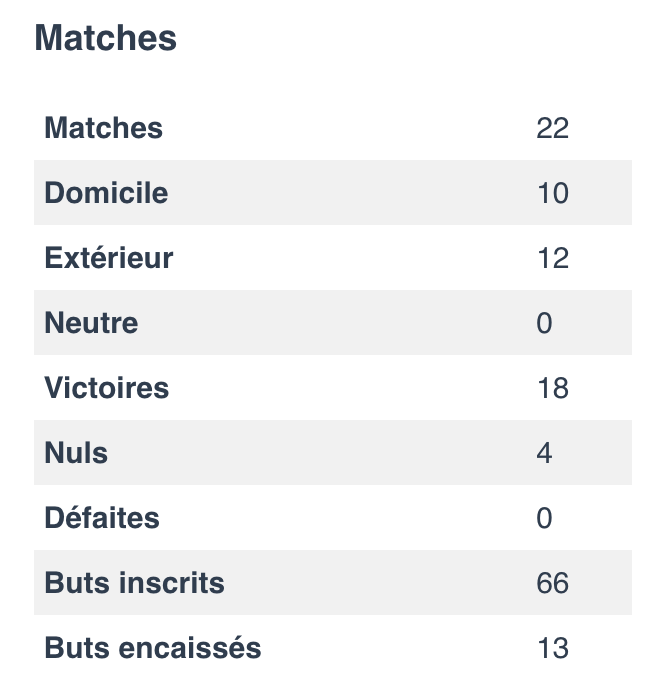Select the Buts inscrits label
The image size is (660, 696).
[134, 583]
